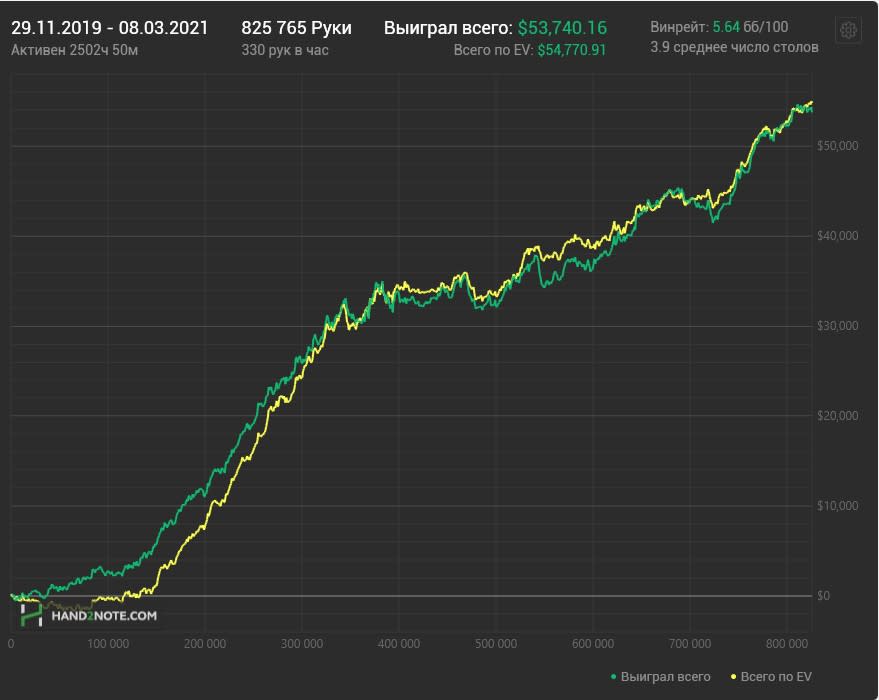The image size is (879, 700).
Task: Click the 400 000 x-axis label
Action: pos(399,644)
